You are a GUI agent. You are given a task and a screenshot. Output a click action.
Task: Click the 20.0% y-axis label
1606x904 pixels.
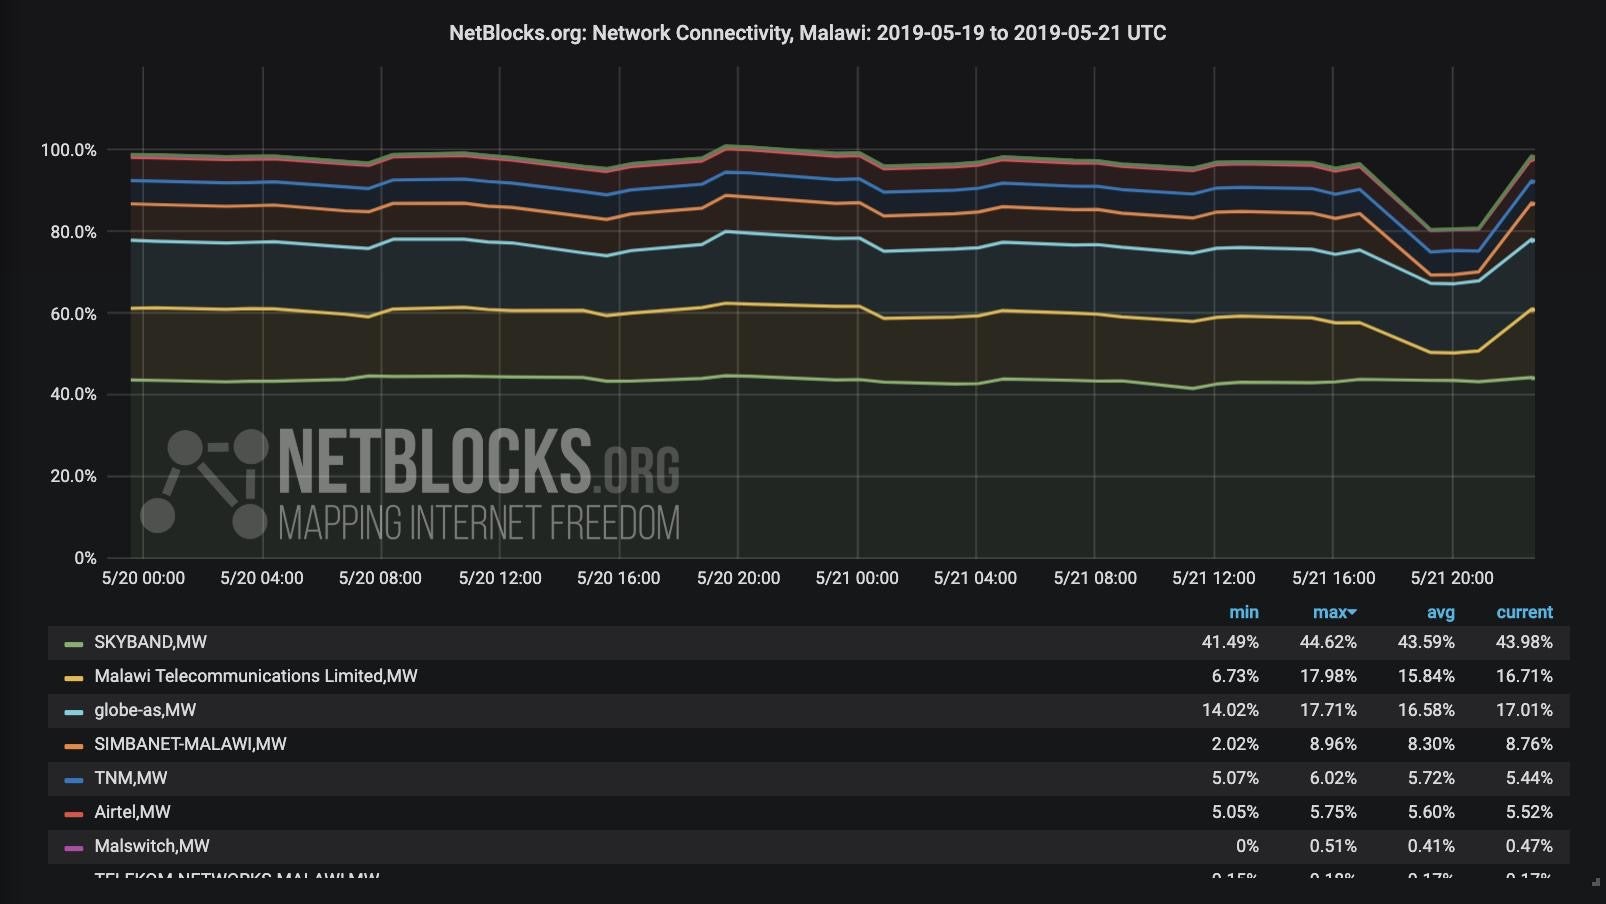(x=73, y=476)
